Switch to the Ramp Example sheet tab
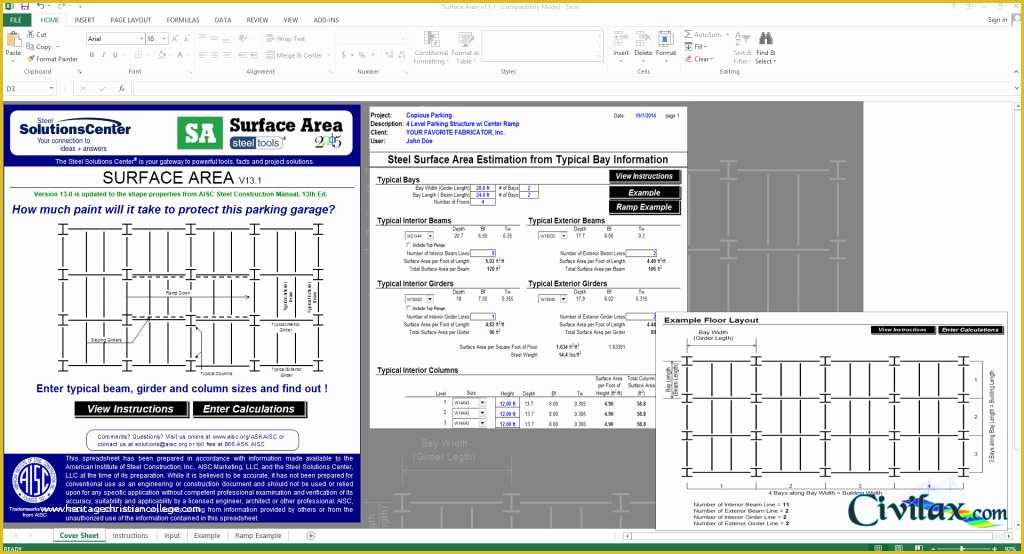Viewport: 1024px width, 554px height. point(258,536)
